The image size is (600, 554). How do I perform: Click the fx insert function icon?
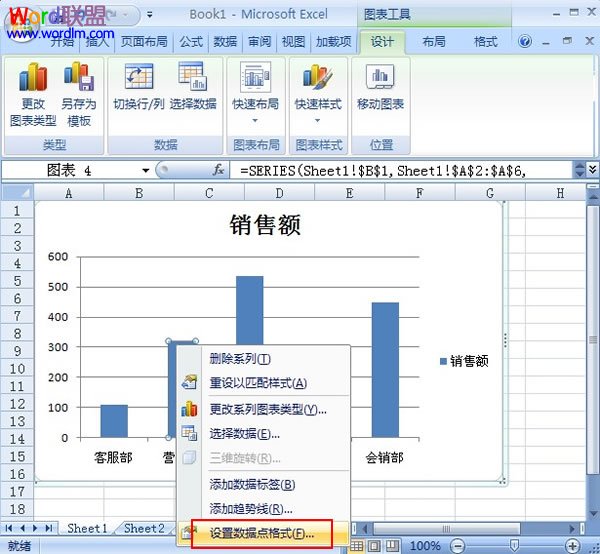click(218, 170)
